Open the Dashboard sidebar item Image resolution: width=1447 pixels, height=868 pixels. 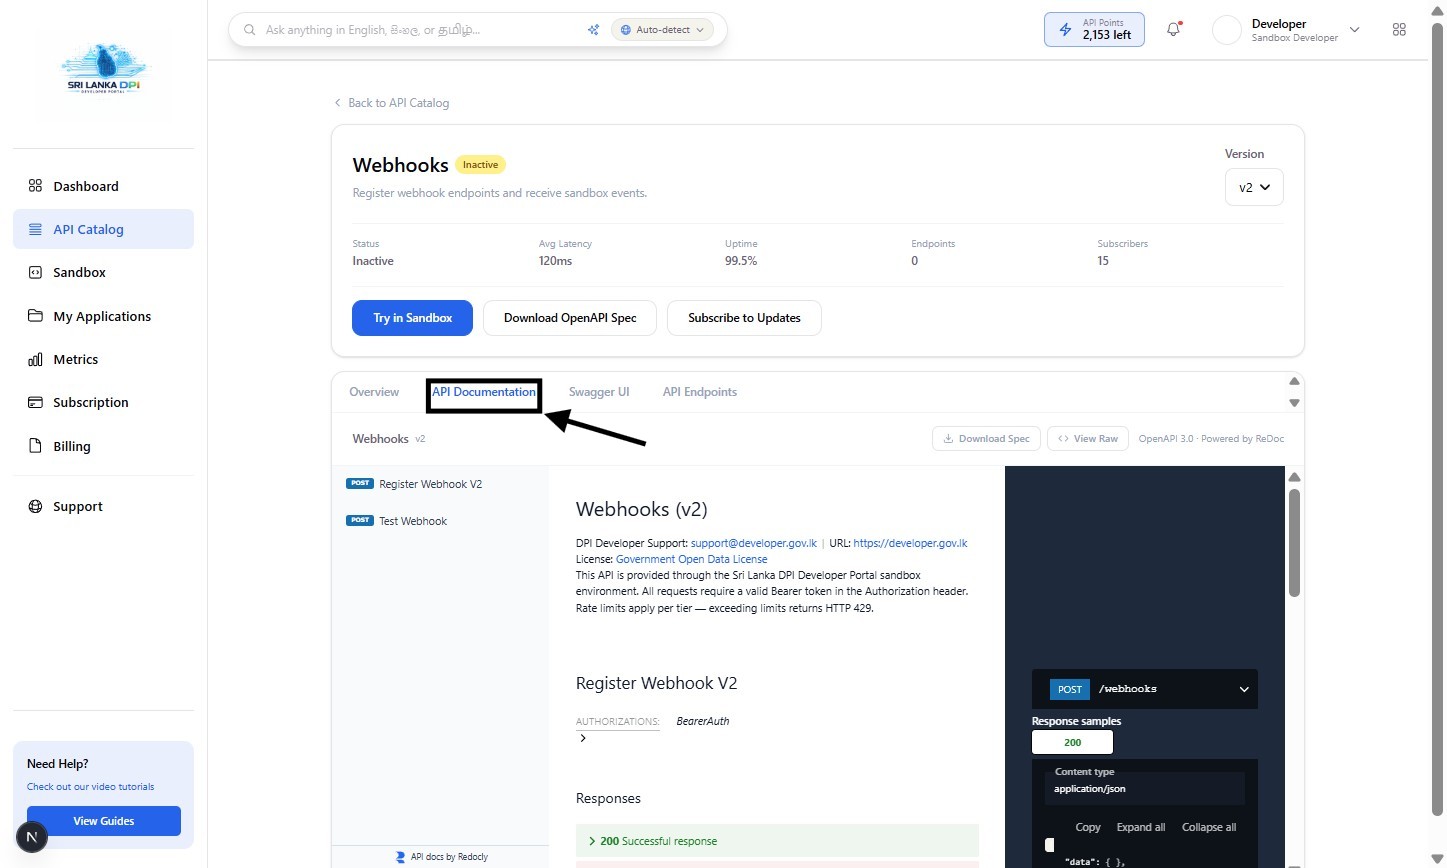(103, 186)
